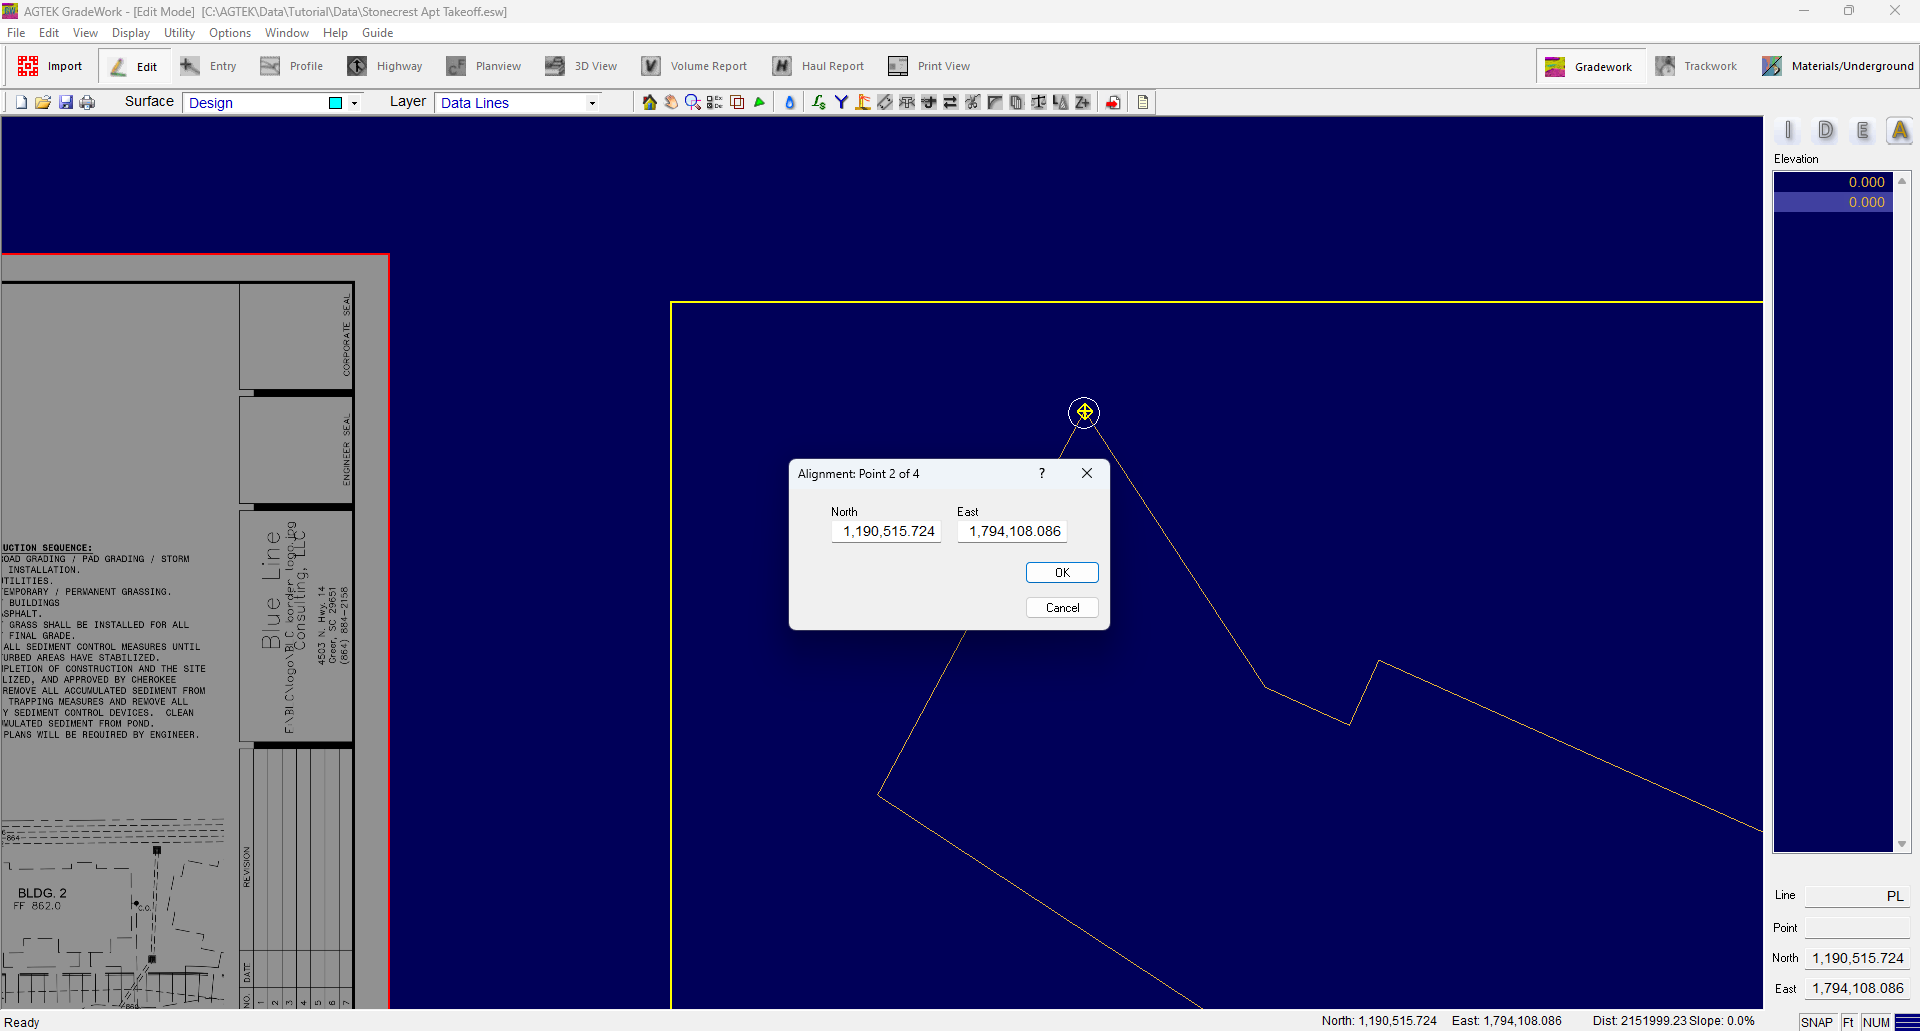Switch to the 3D View
The height and width of the screenshot is (1031, 1920).
(581, 65)
